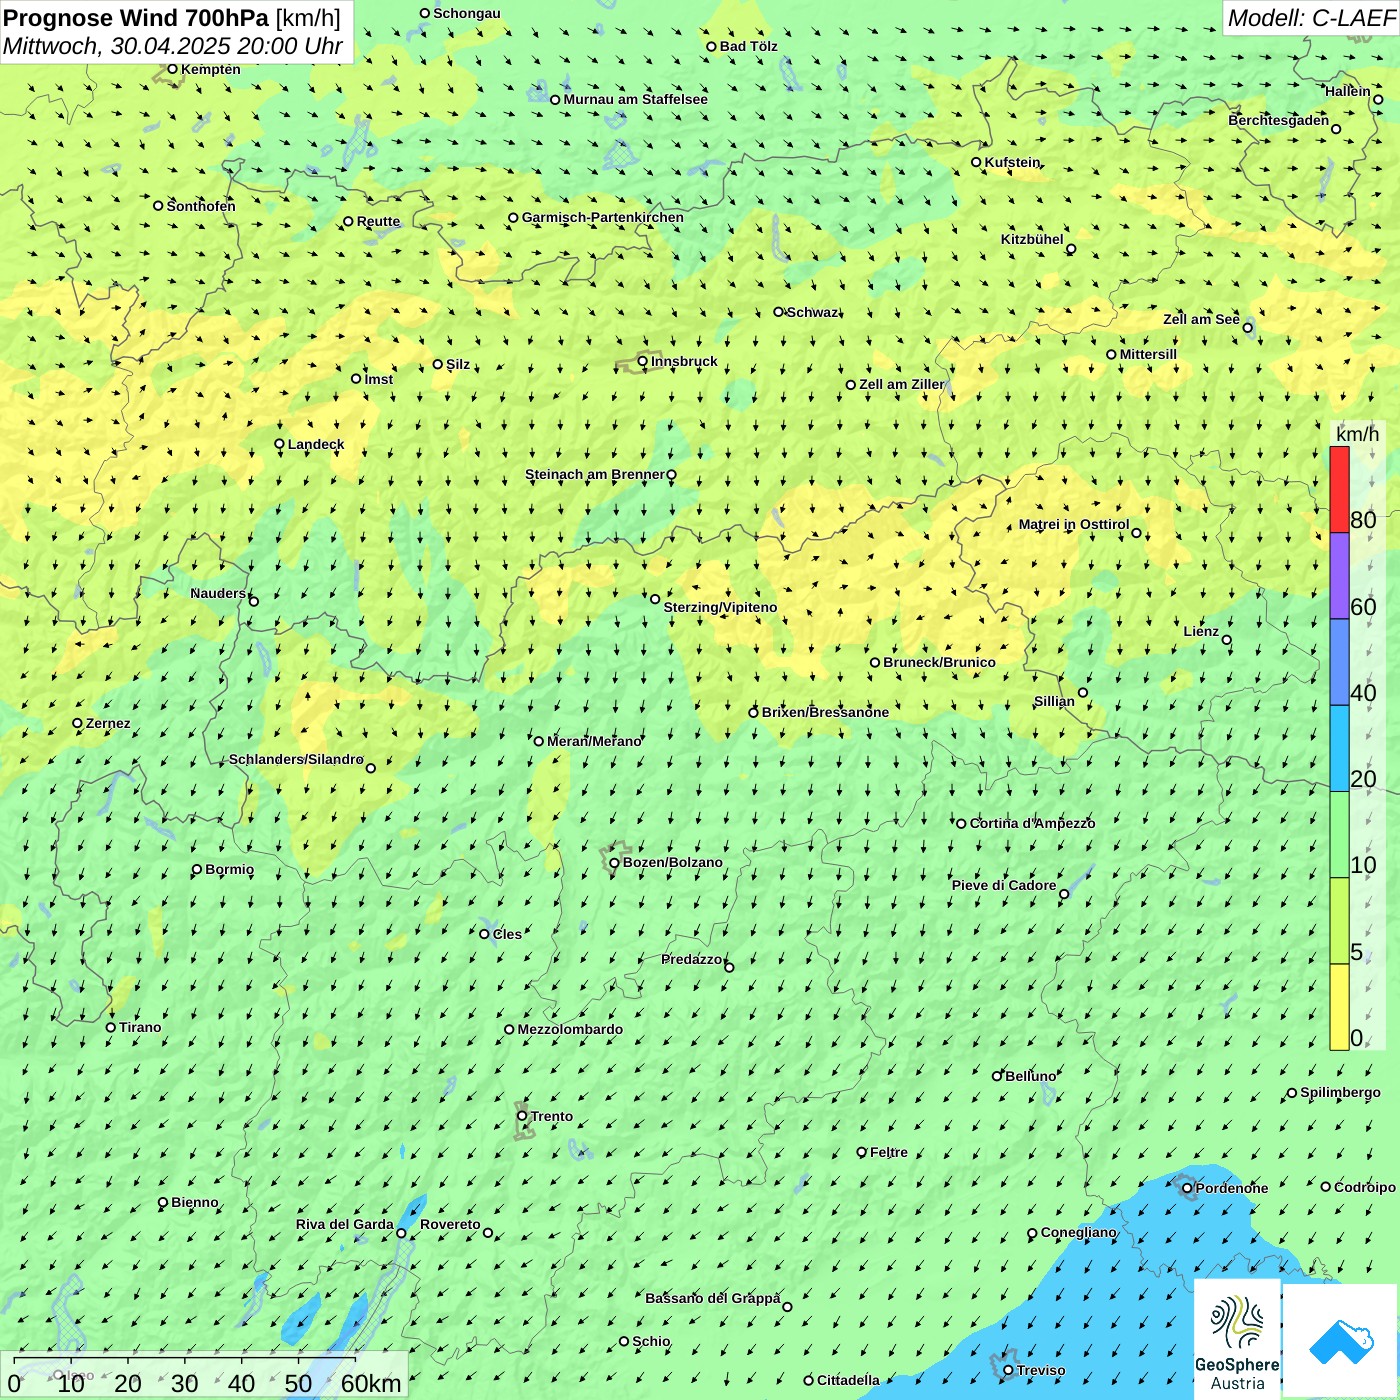
Task: Click the Kufstein city marker
Action: click(x=977, y=162)
